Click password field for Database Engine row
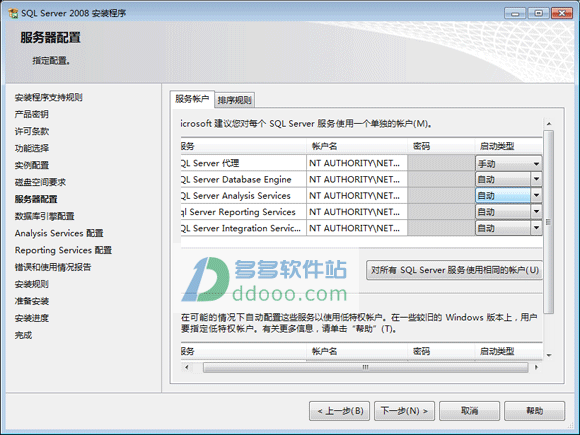The image size is (580, 435). tap(441, 179)
